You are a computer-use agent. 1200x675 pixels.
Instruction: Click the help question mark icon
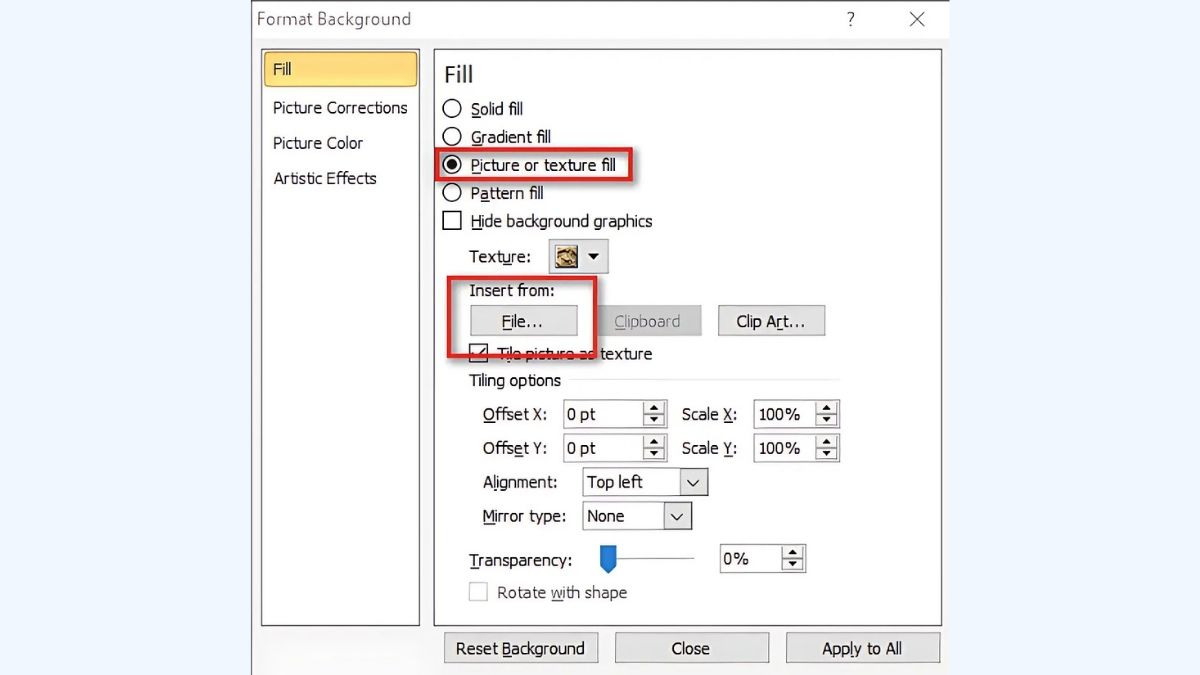pyautogui.click(x=851, y=19)
